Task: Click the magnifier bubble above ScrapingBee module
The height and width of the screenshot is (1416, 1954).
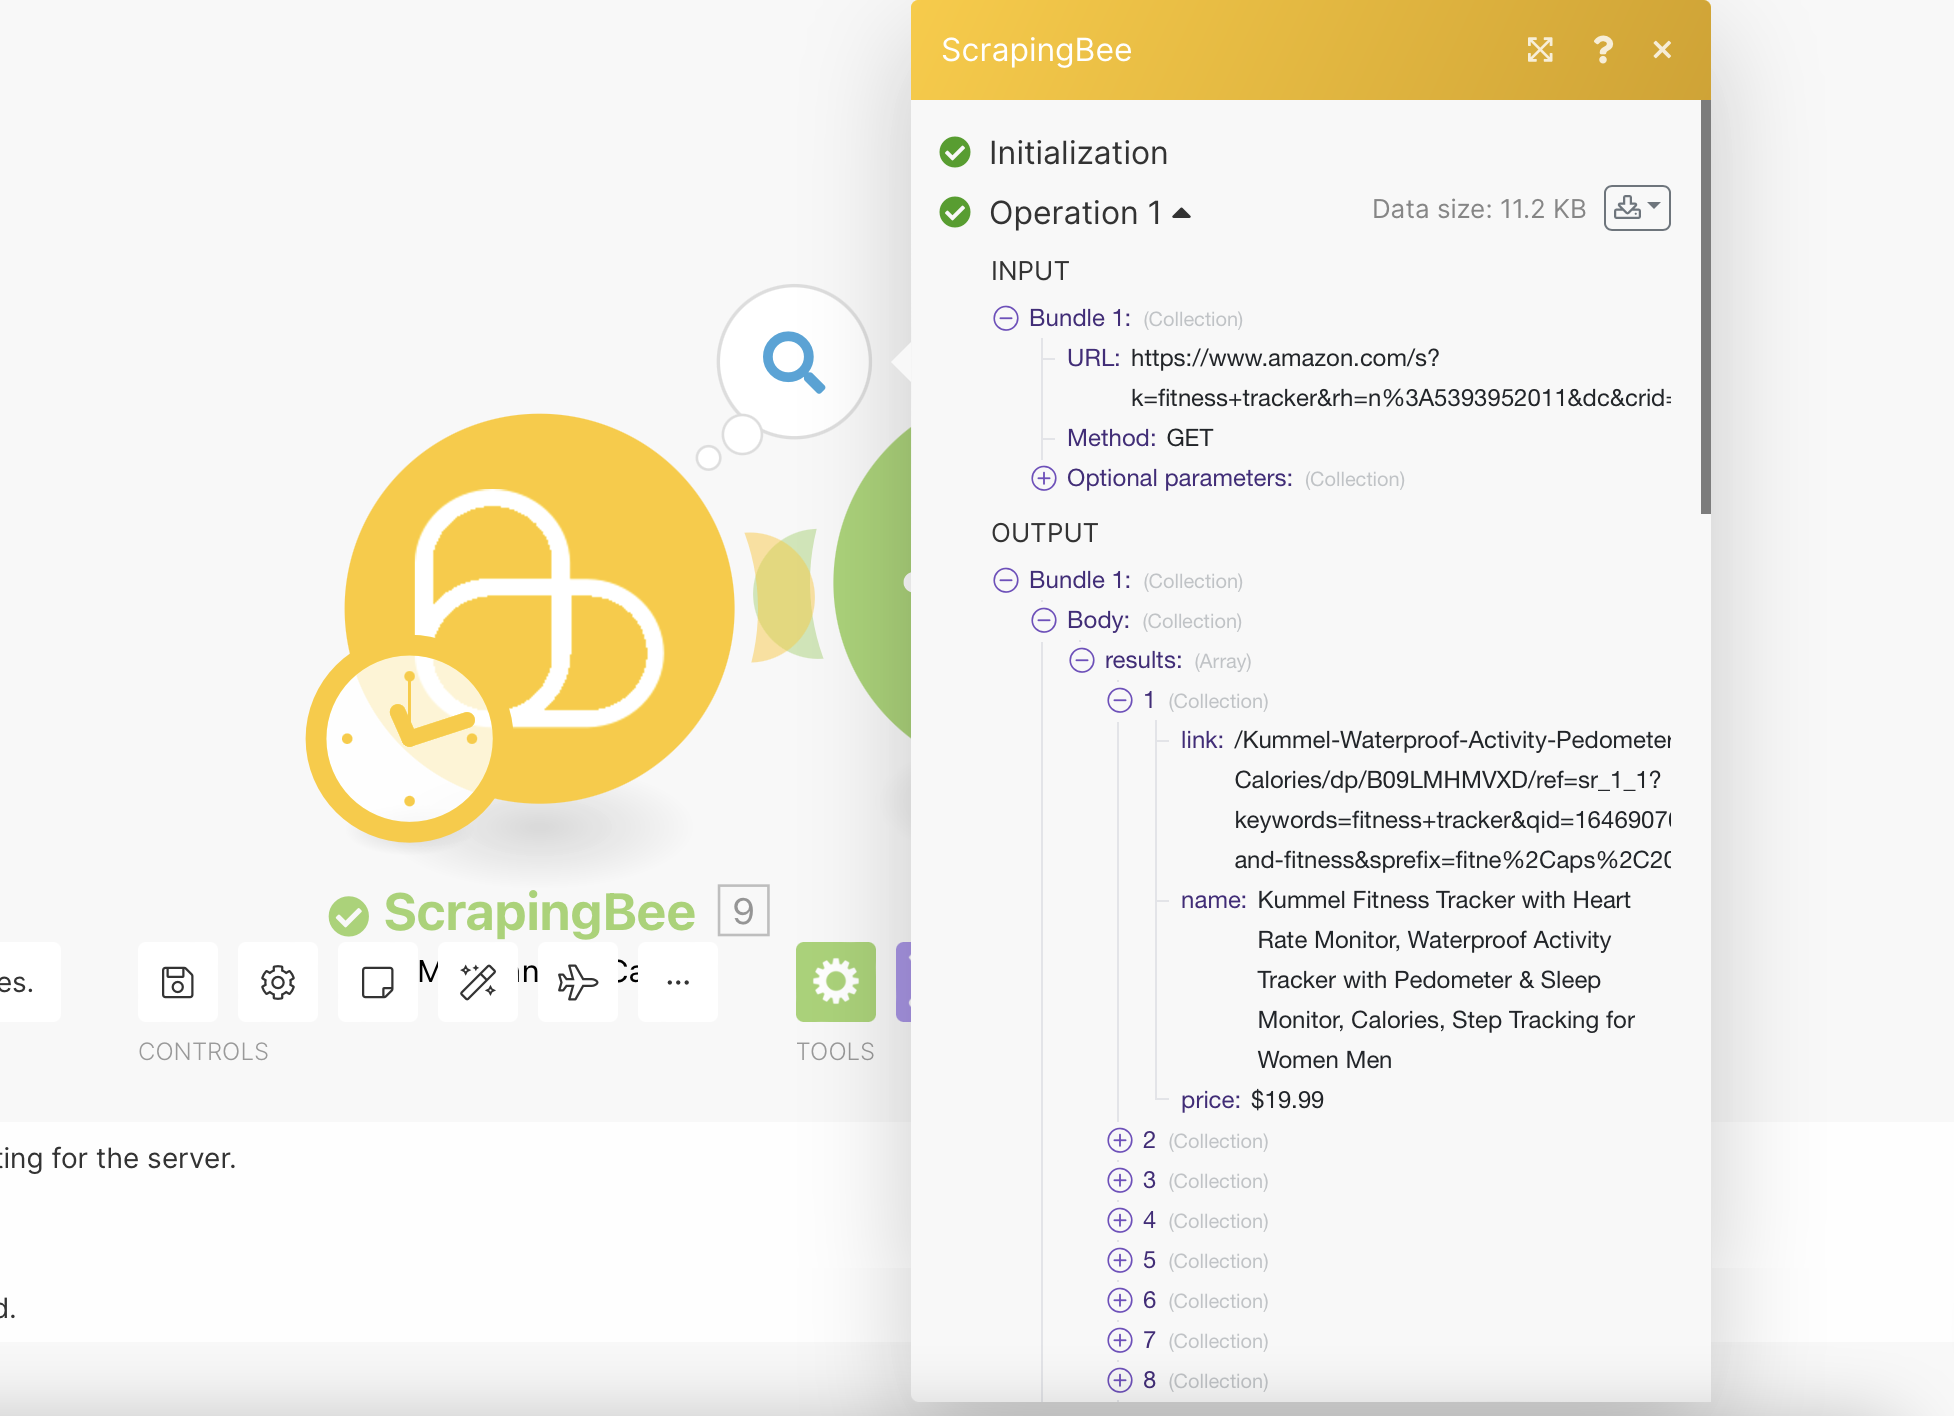Action: click(x=794, y=361)
